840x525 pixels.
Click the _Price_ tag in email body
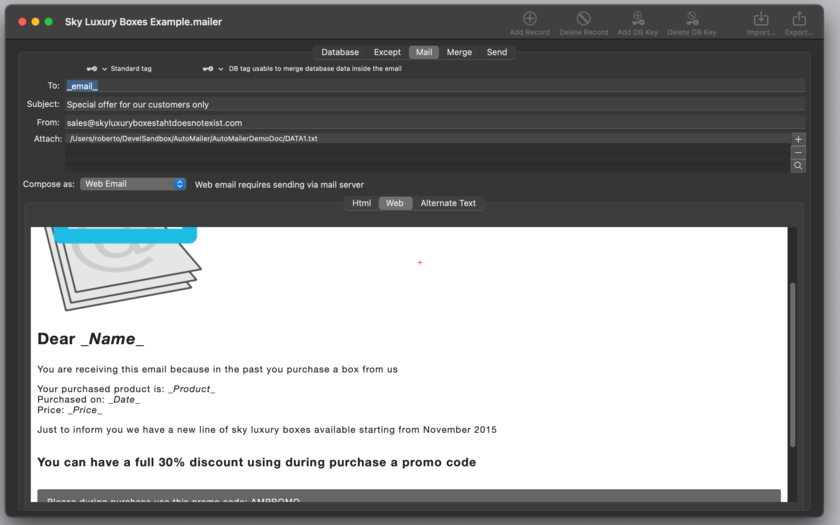click(x=85, y=410)
